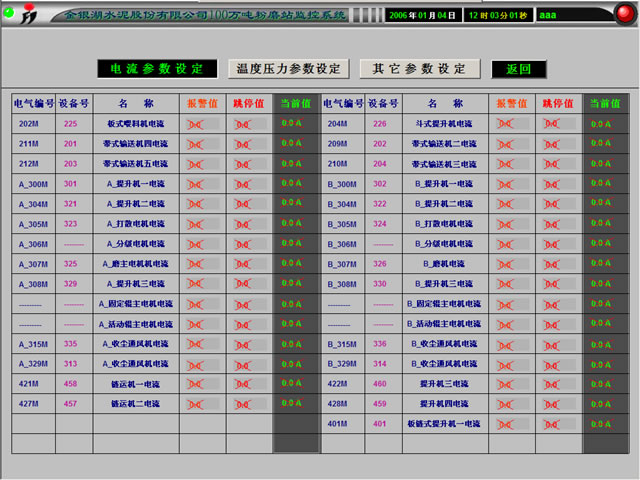Click the green status light at top-left
The image size is (640, 480).
point(9,13)
